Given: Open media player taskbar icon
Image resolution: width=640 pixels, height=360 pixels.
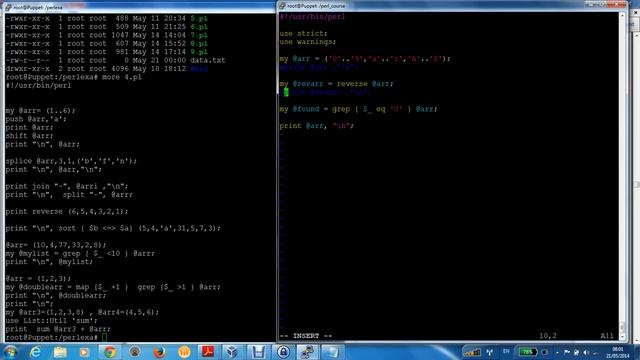Looking at the screenshot, I should pyautogui.click(x=84, y=352).
